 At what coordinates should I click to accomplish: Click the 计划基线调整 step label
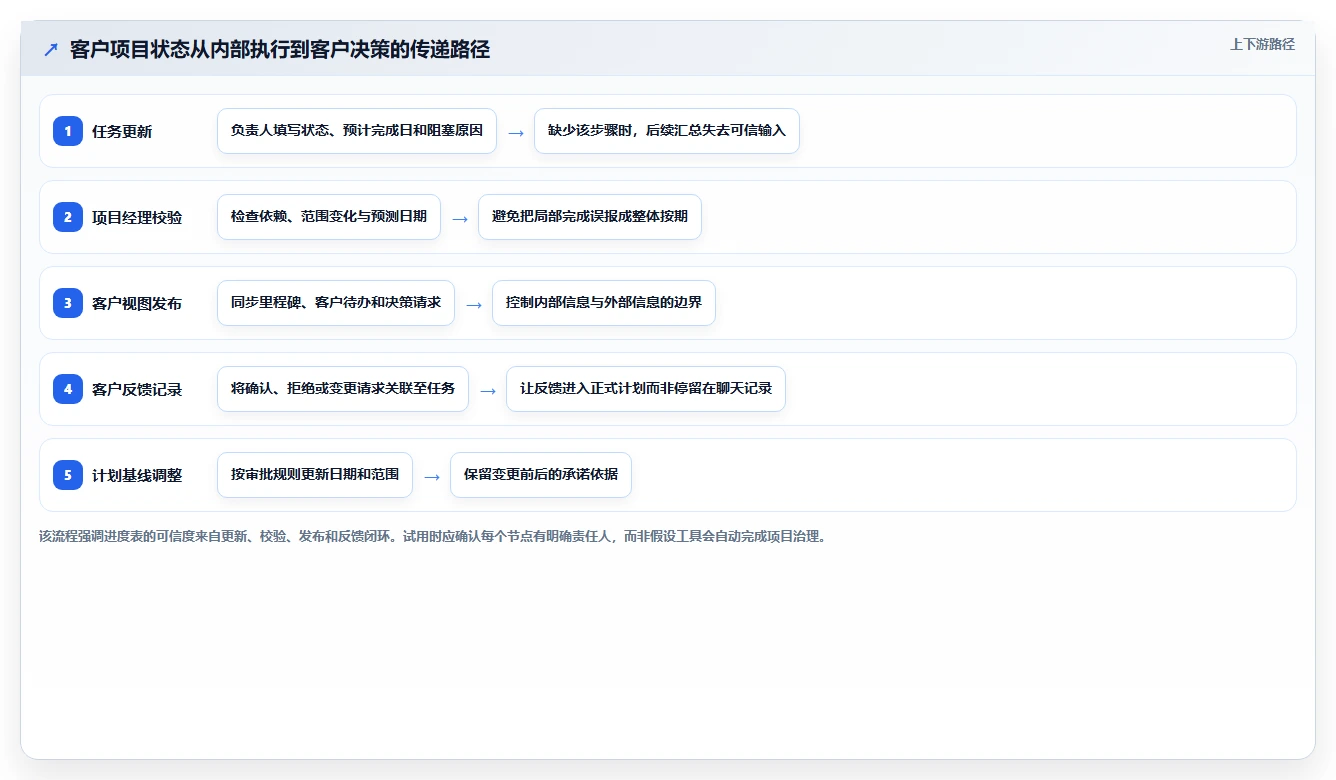click(137, 475)
